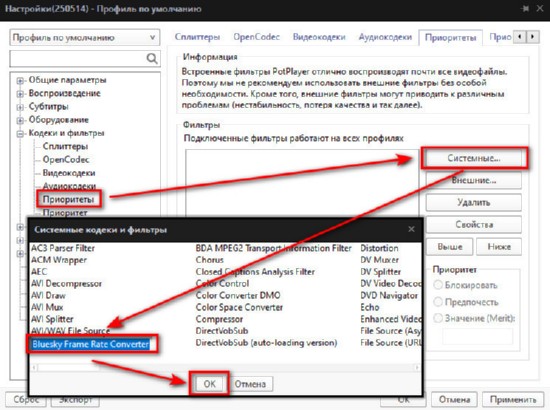Click the Выше button
The image size is (550, 410).
tap(450, 247)
